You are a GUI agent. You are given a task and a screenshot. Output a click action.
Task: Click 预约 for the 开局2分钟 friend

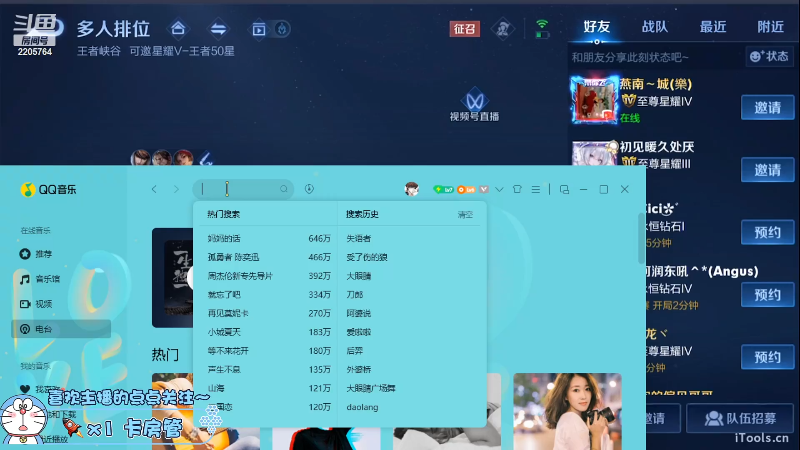767,295
